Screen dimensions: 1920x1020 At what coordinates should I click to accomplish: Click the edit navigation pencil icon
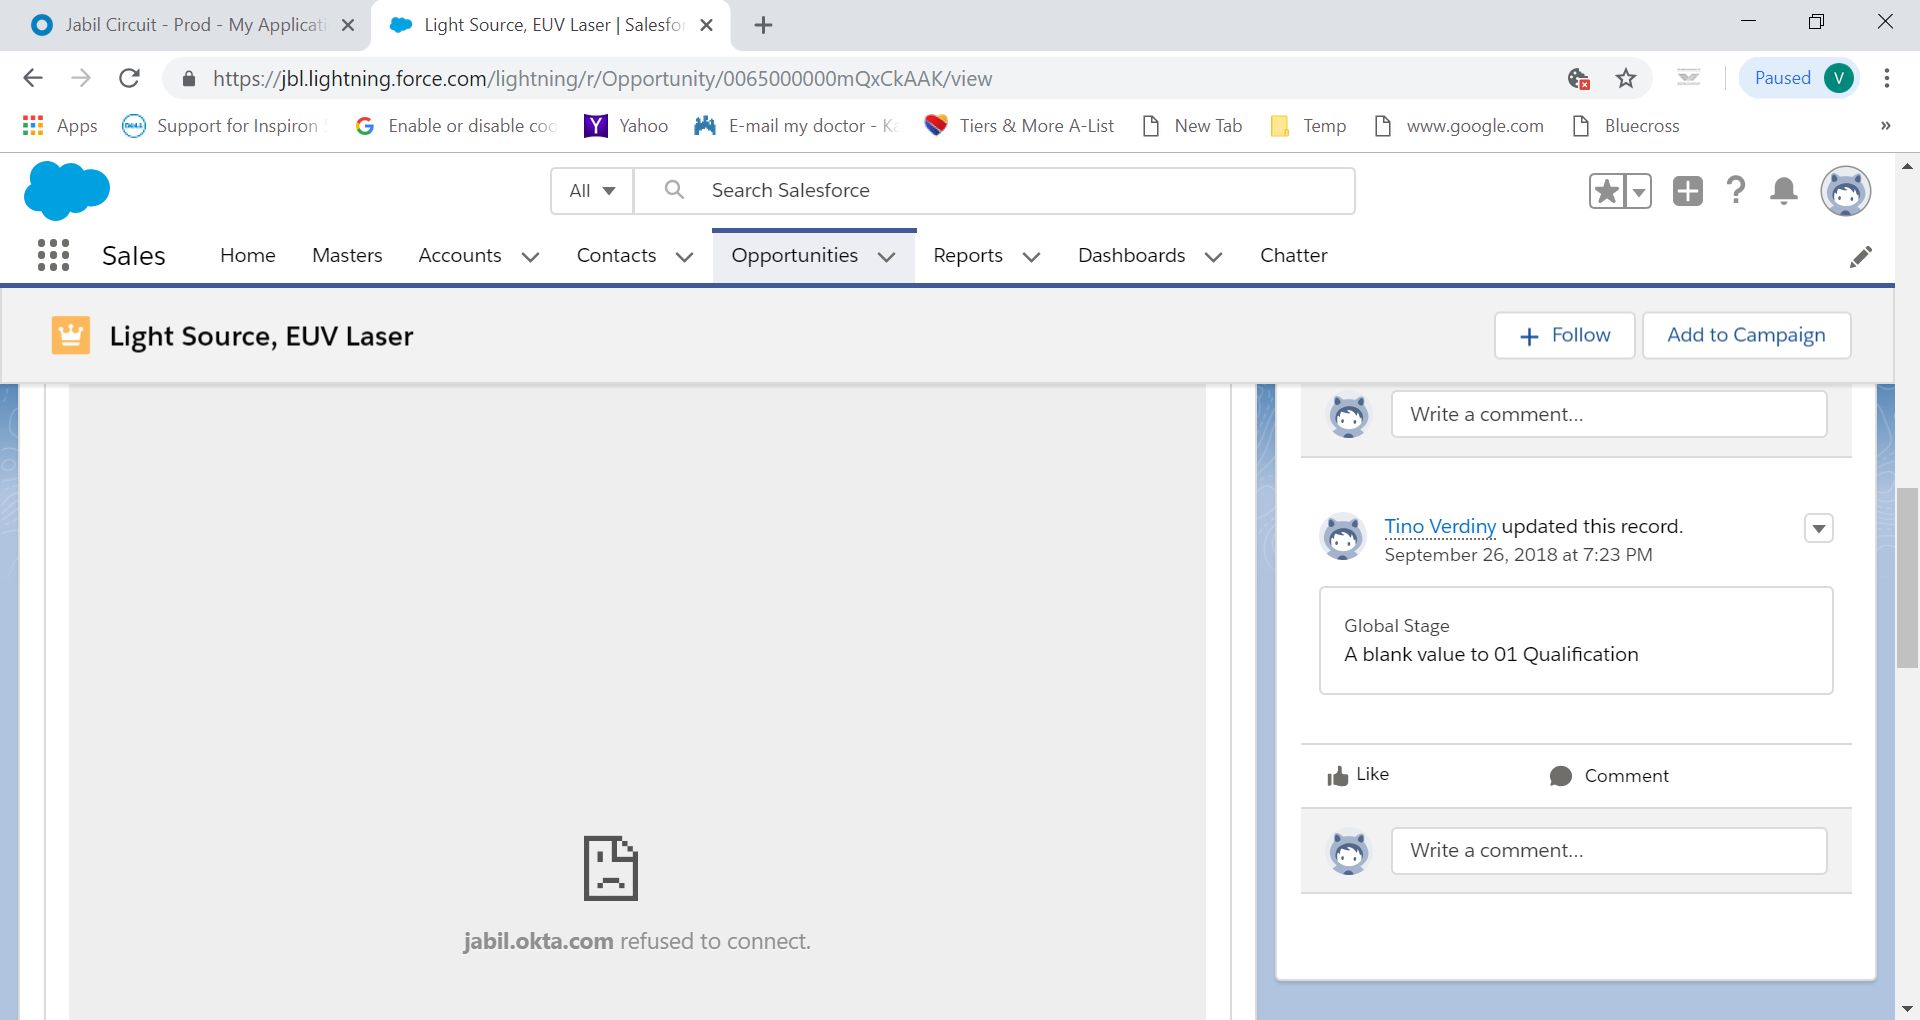pyautogui.click(x=1860, y=257)
